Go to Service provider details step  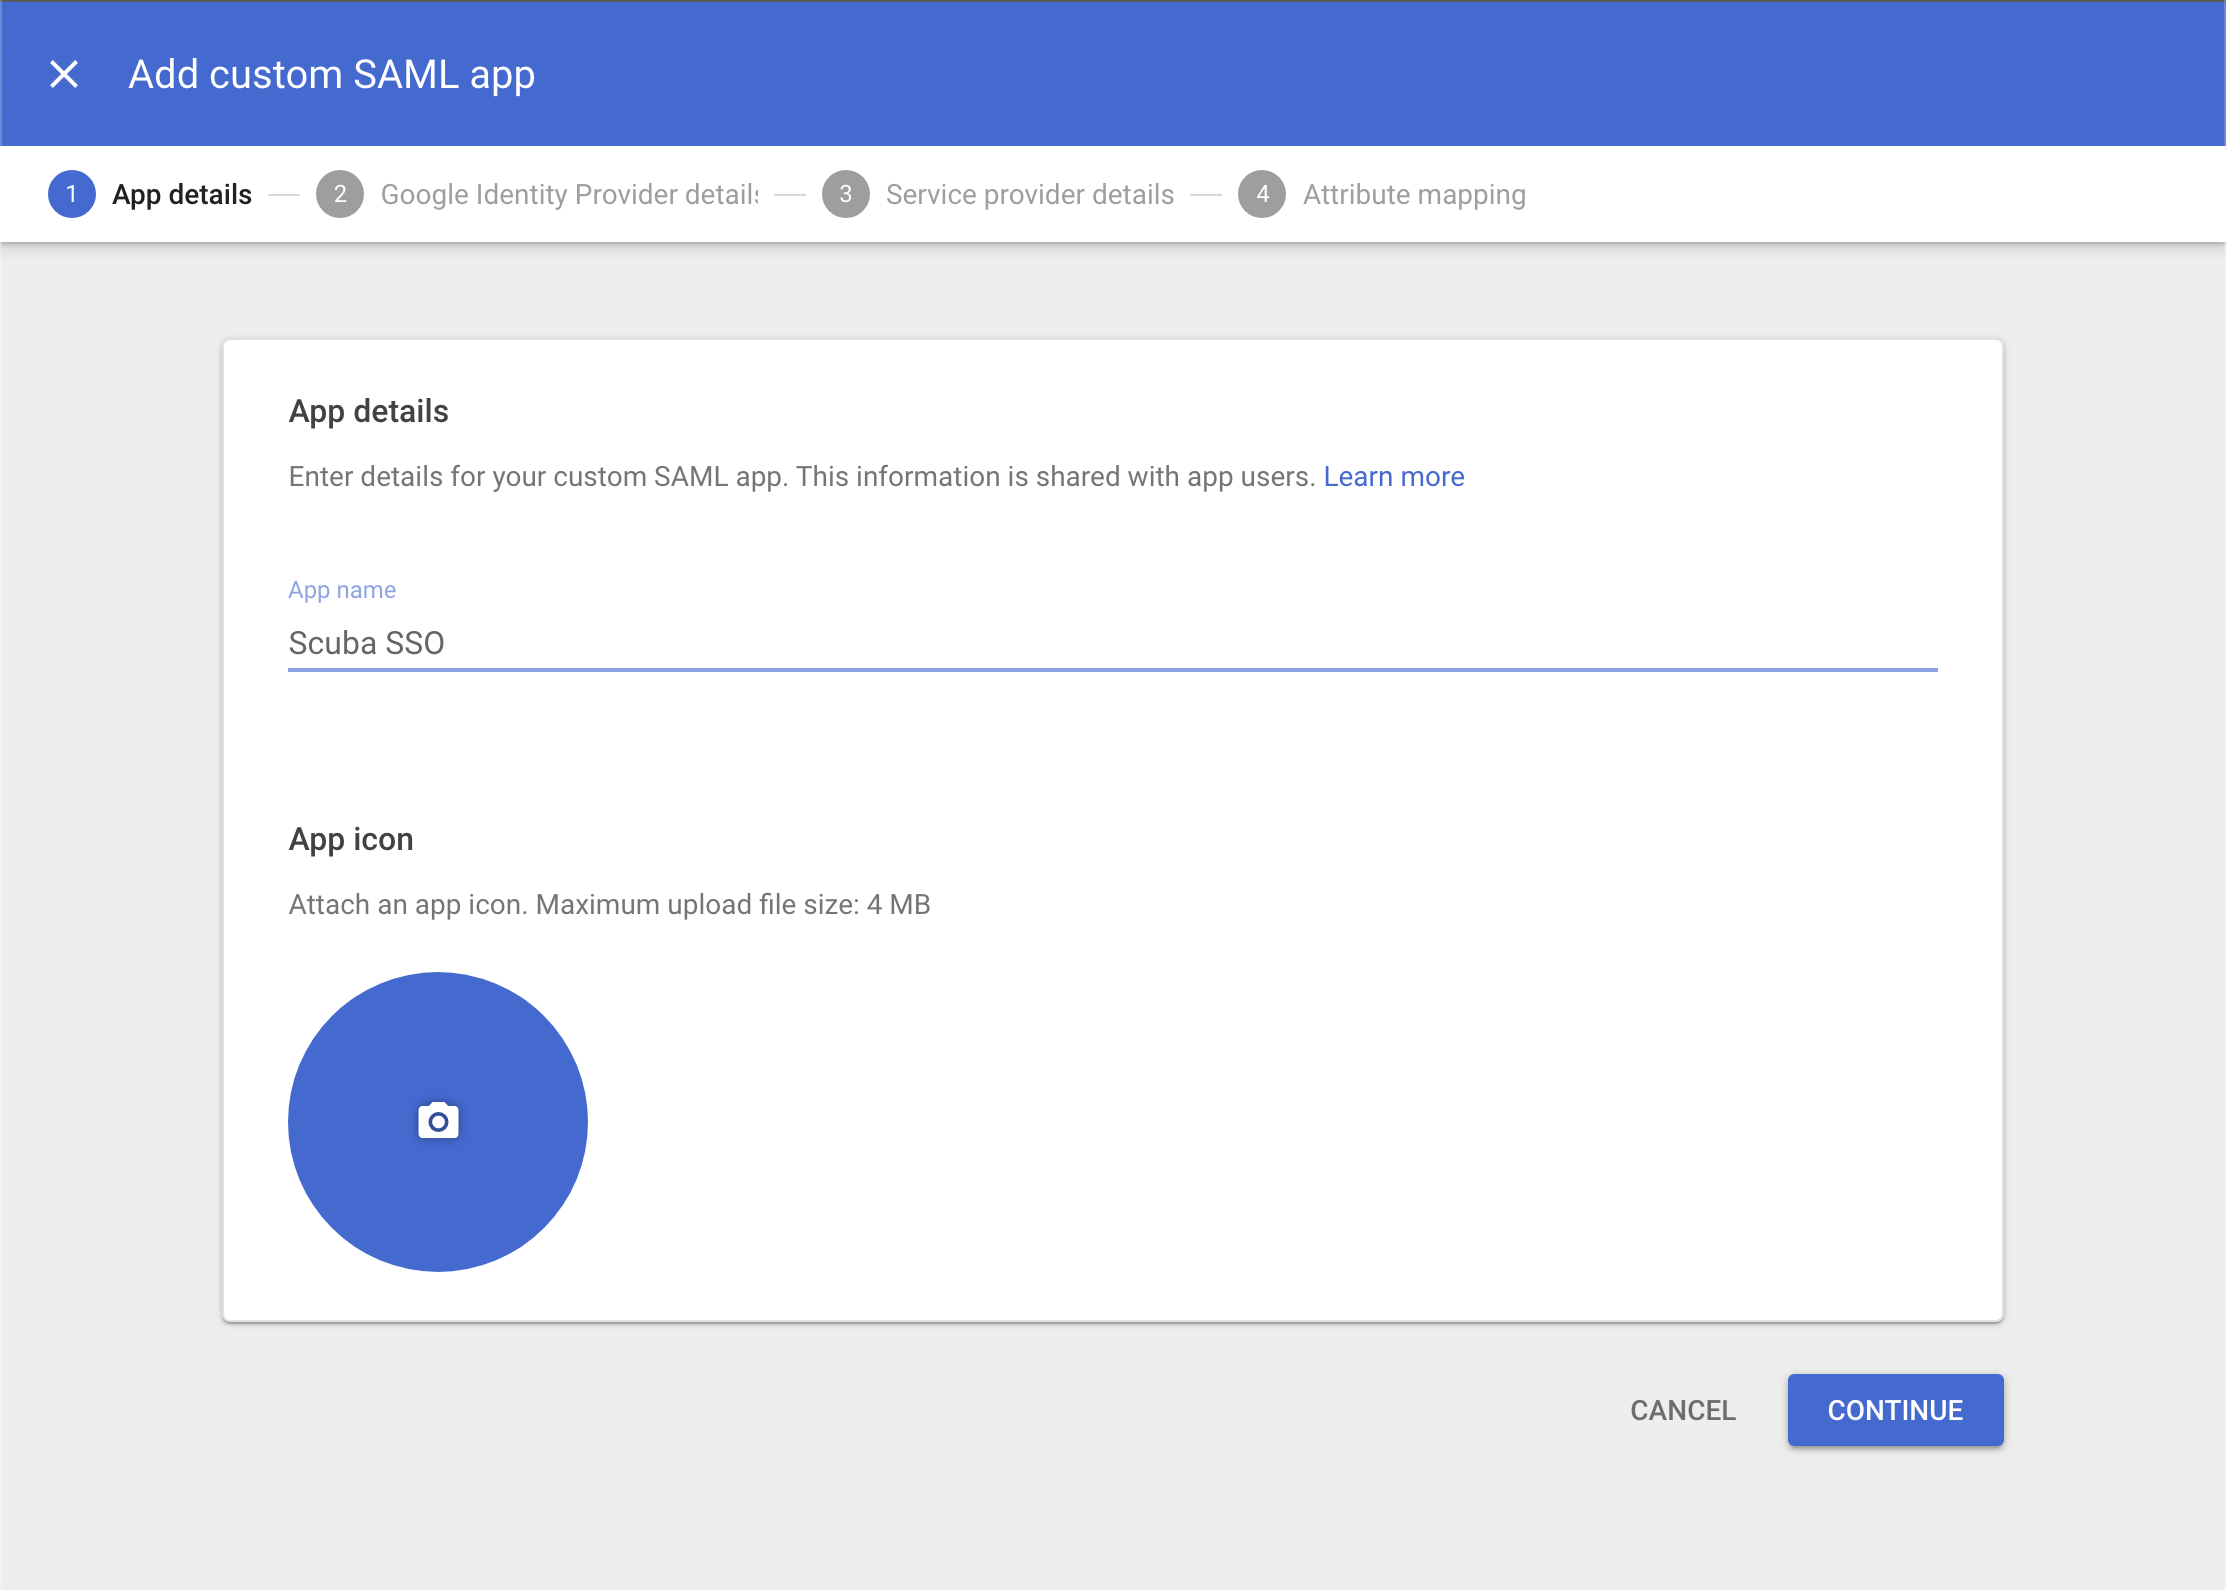(x=1030, y=194)
